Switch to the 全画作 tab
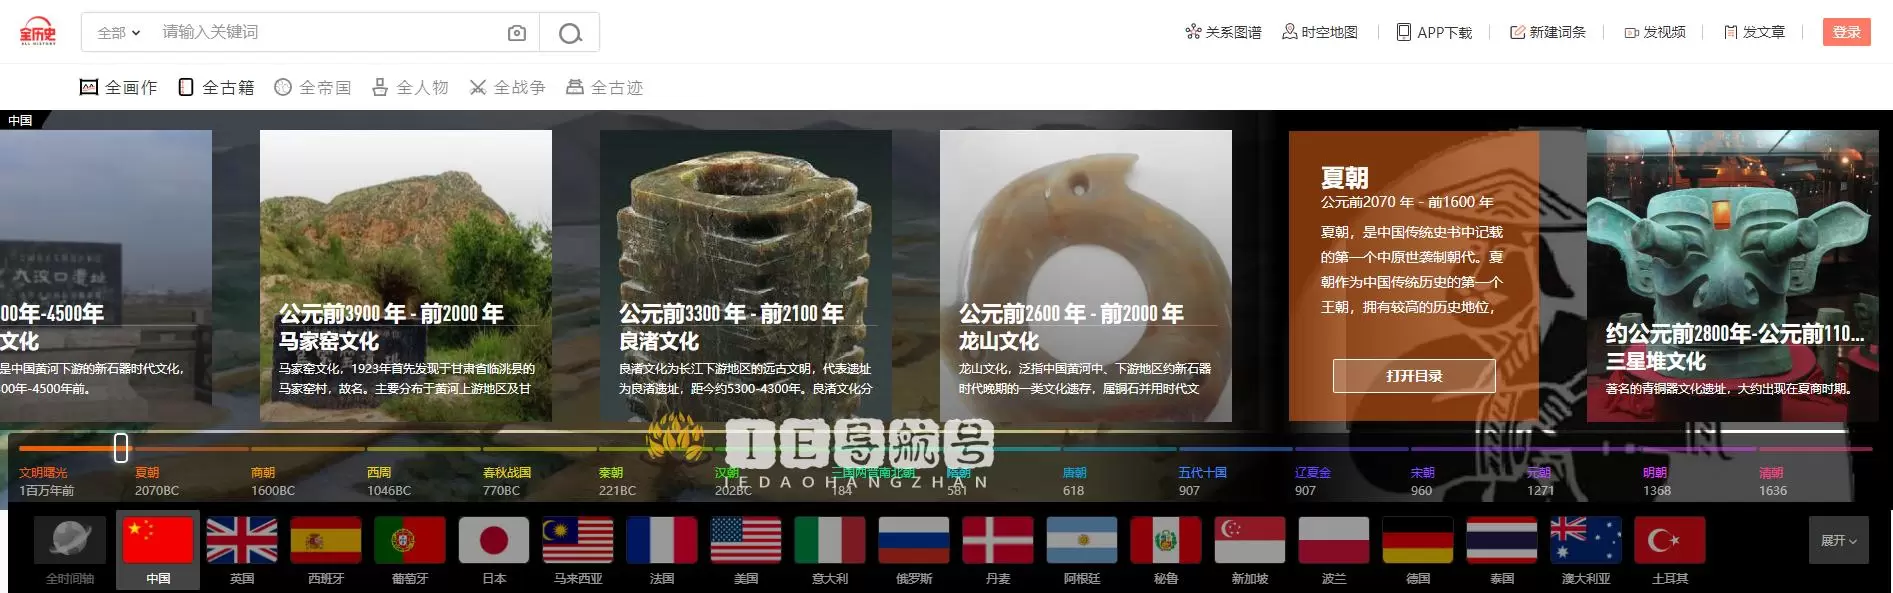The height and width of the screenshot is (593, 1893). point(118,87)
